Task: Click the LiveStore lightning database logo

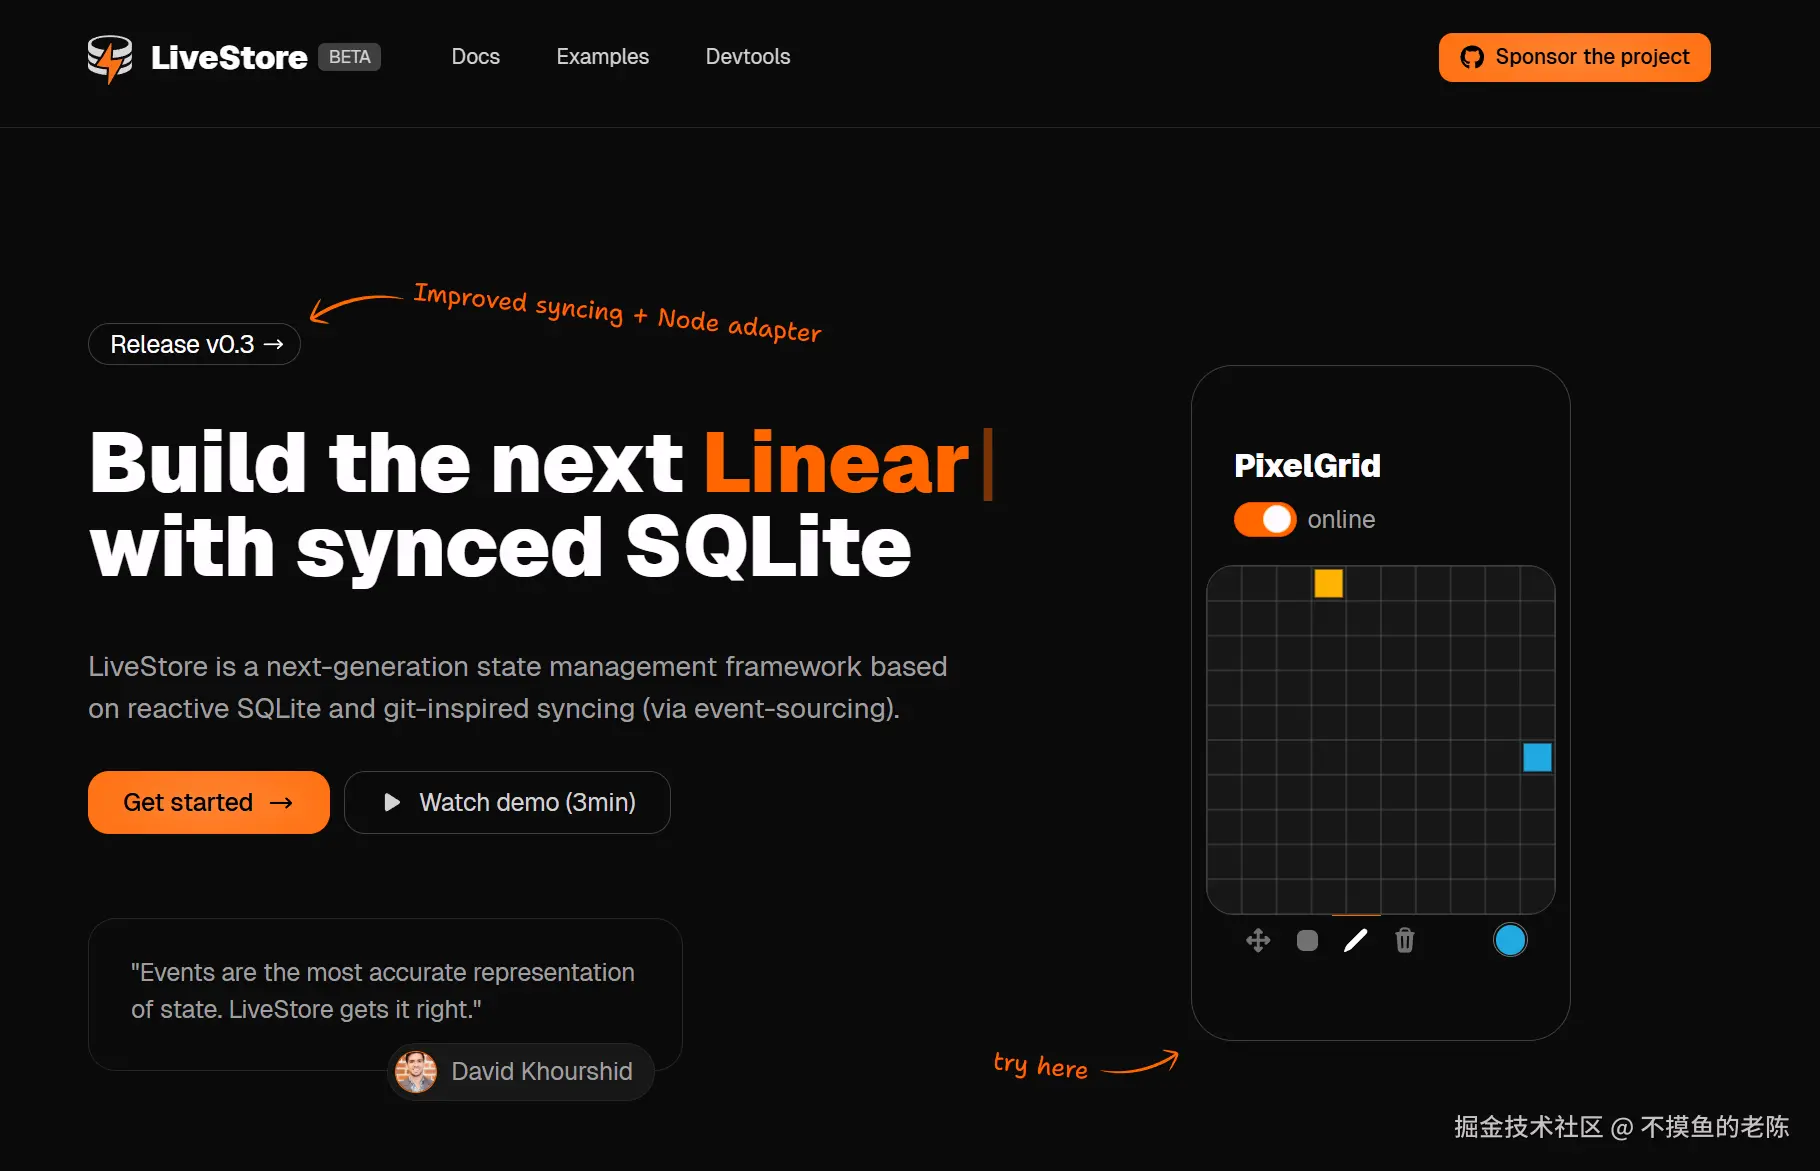Action: pyautogui.click(x=110, y=59)
